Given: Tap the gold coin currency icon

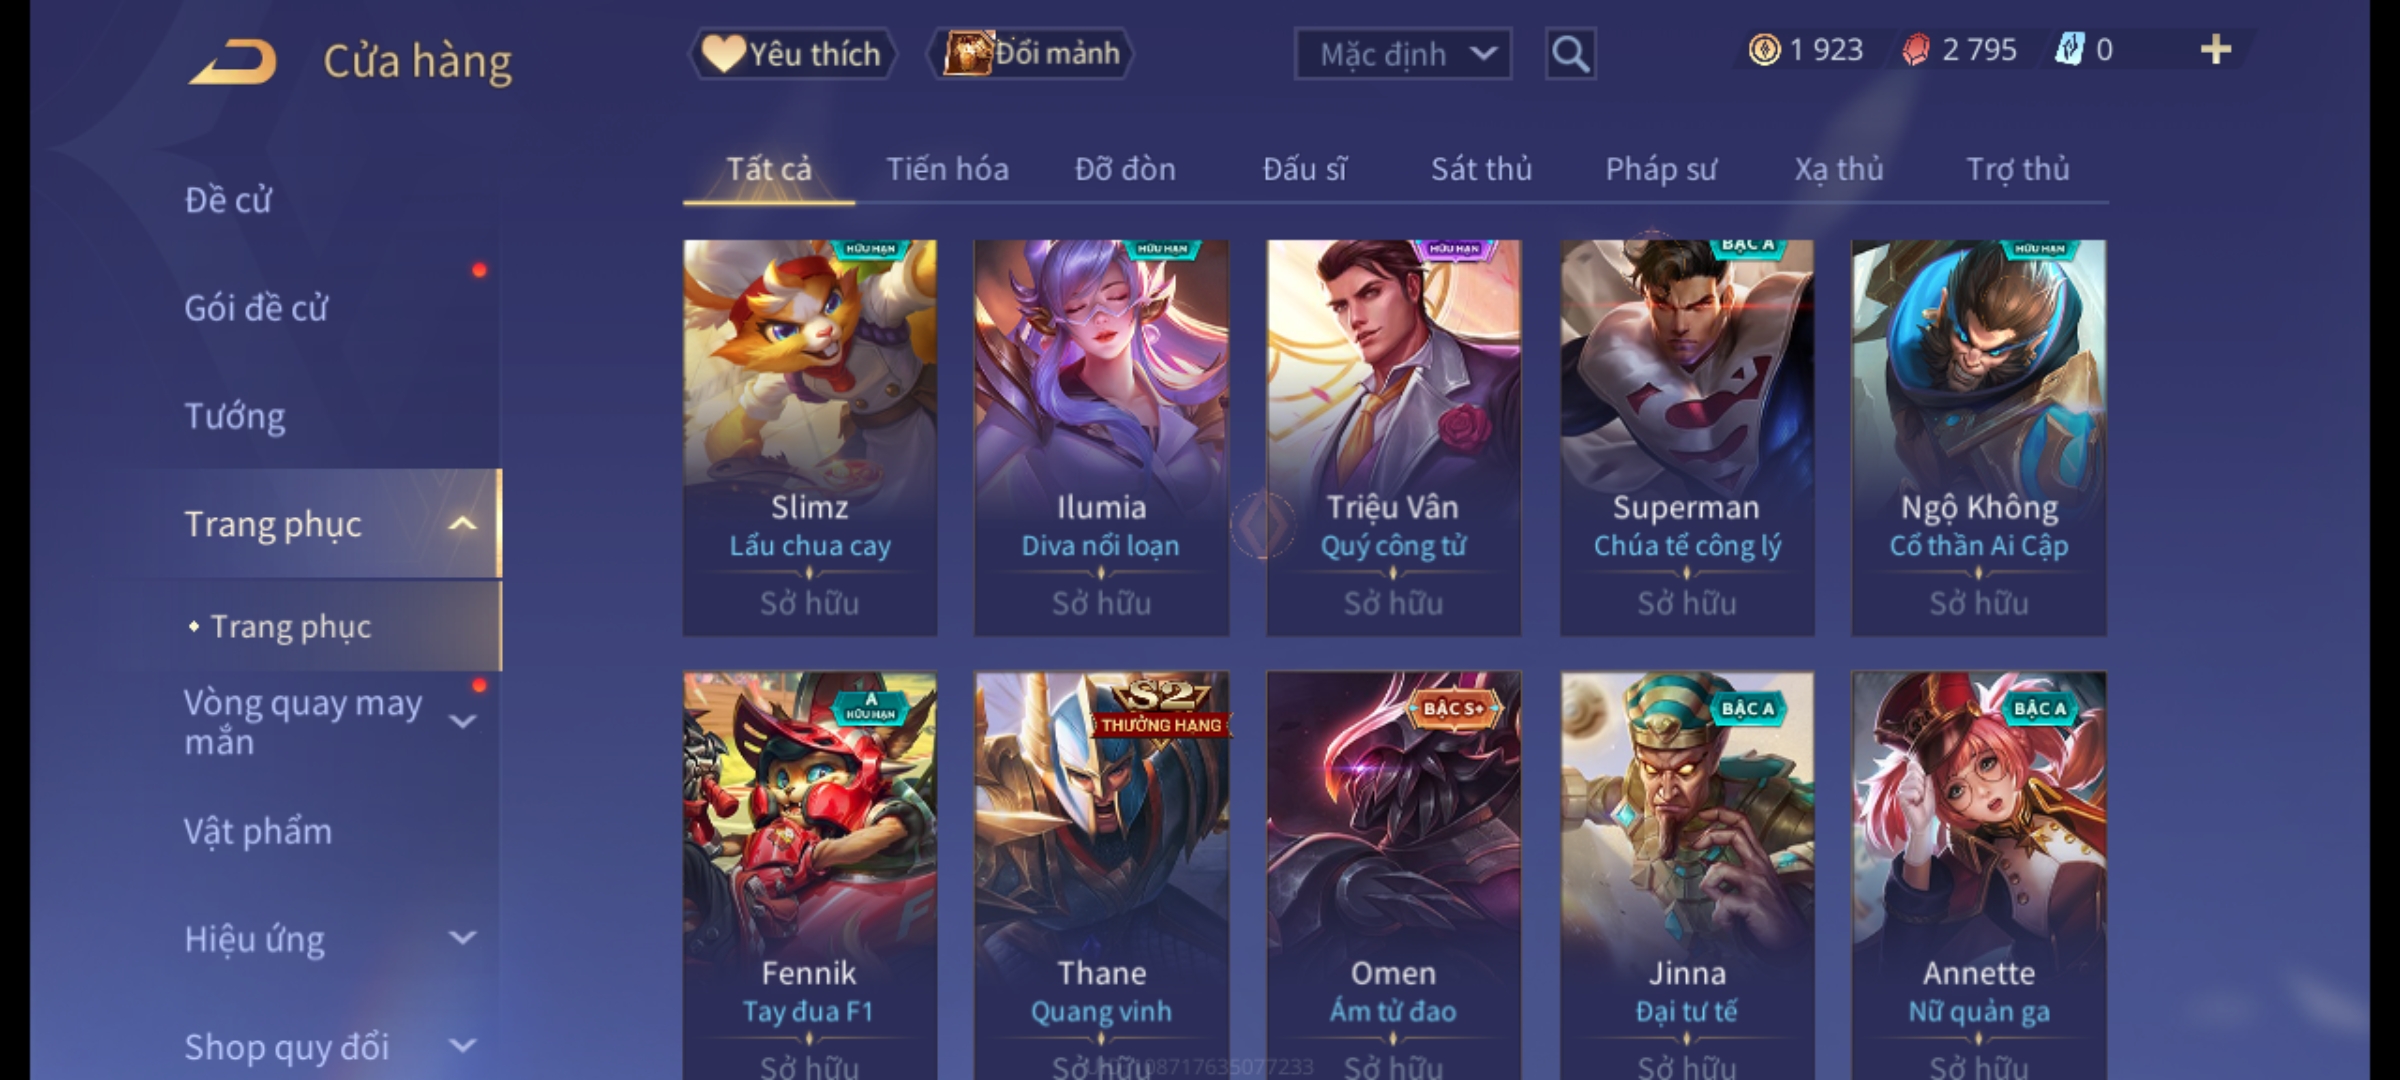Looking at the screenshot, I should (1764, 49).
